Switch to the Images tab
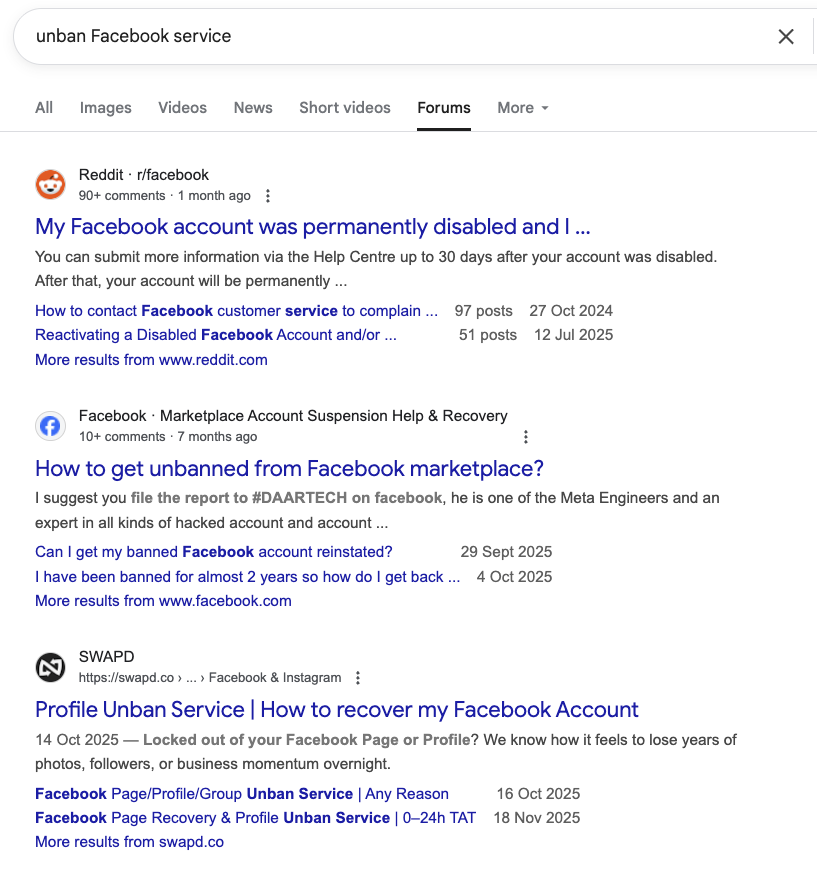817x873 pixels. coord(106,108)
